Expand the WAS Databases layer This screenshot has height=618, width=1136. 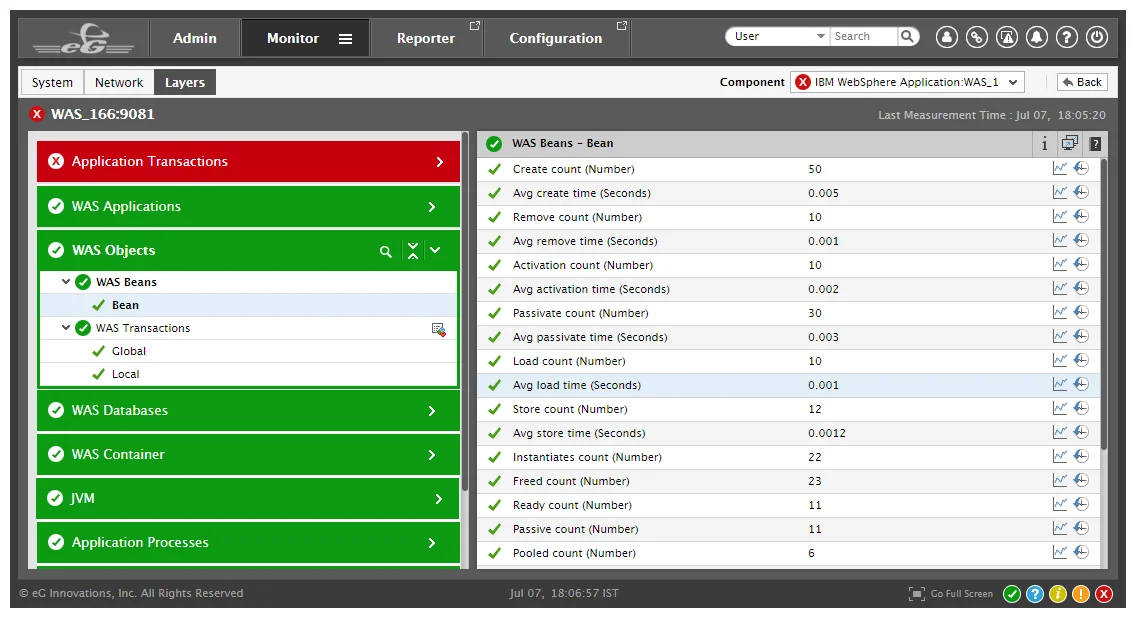[432, 411]
